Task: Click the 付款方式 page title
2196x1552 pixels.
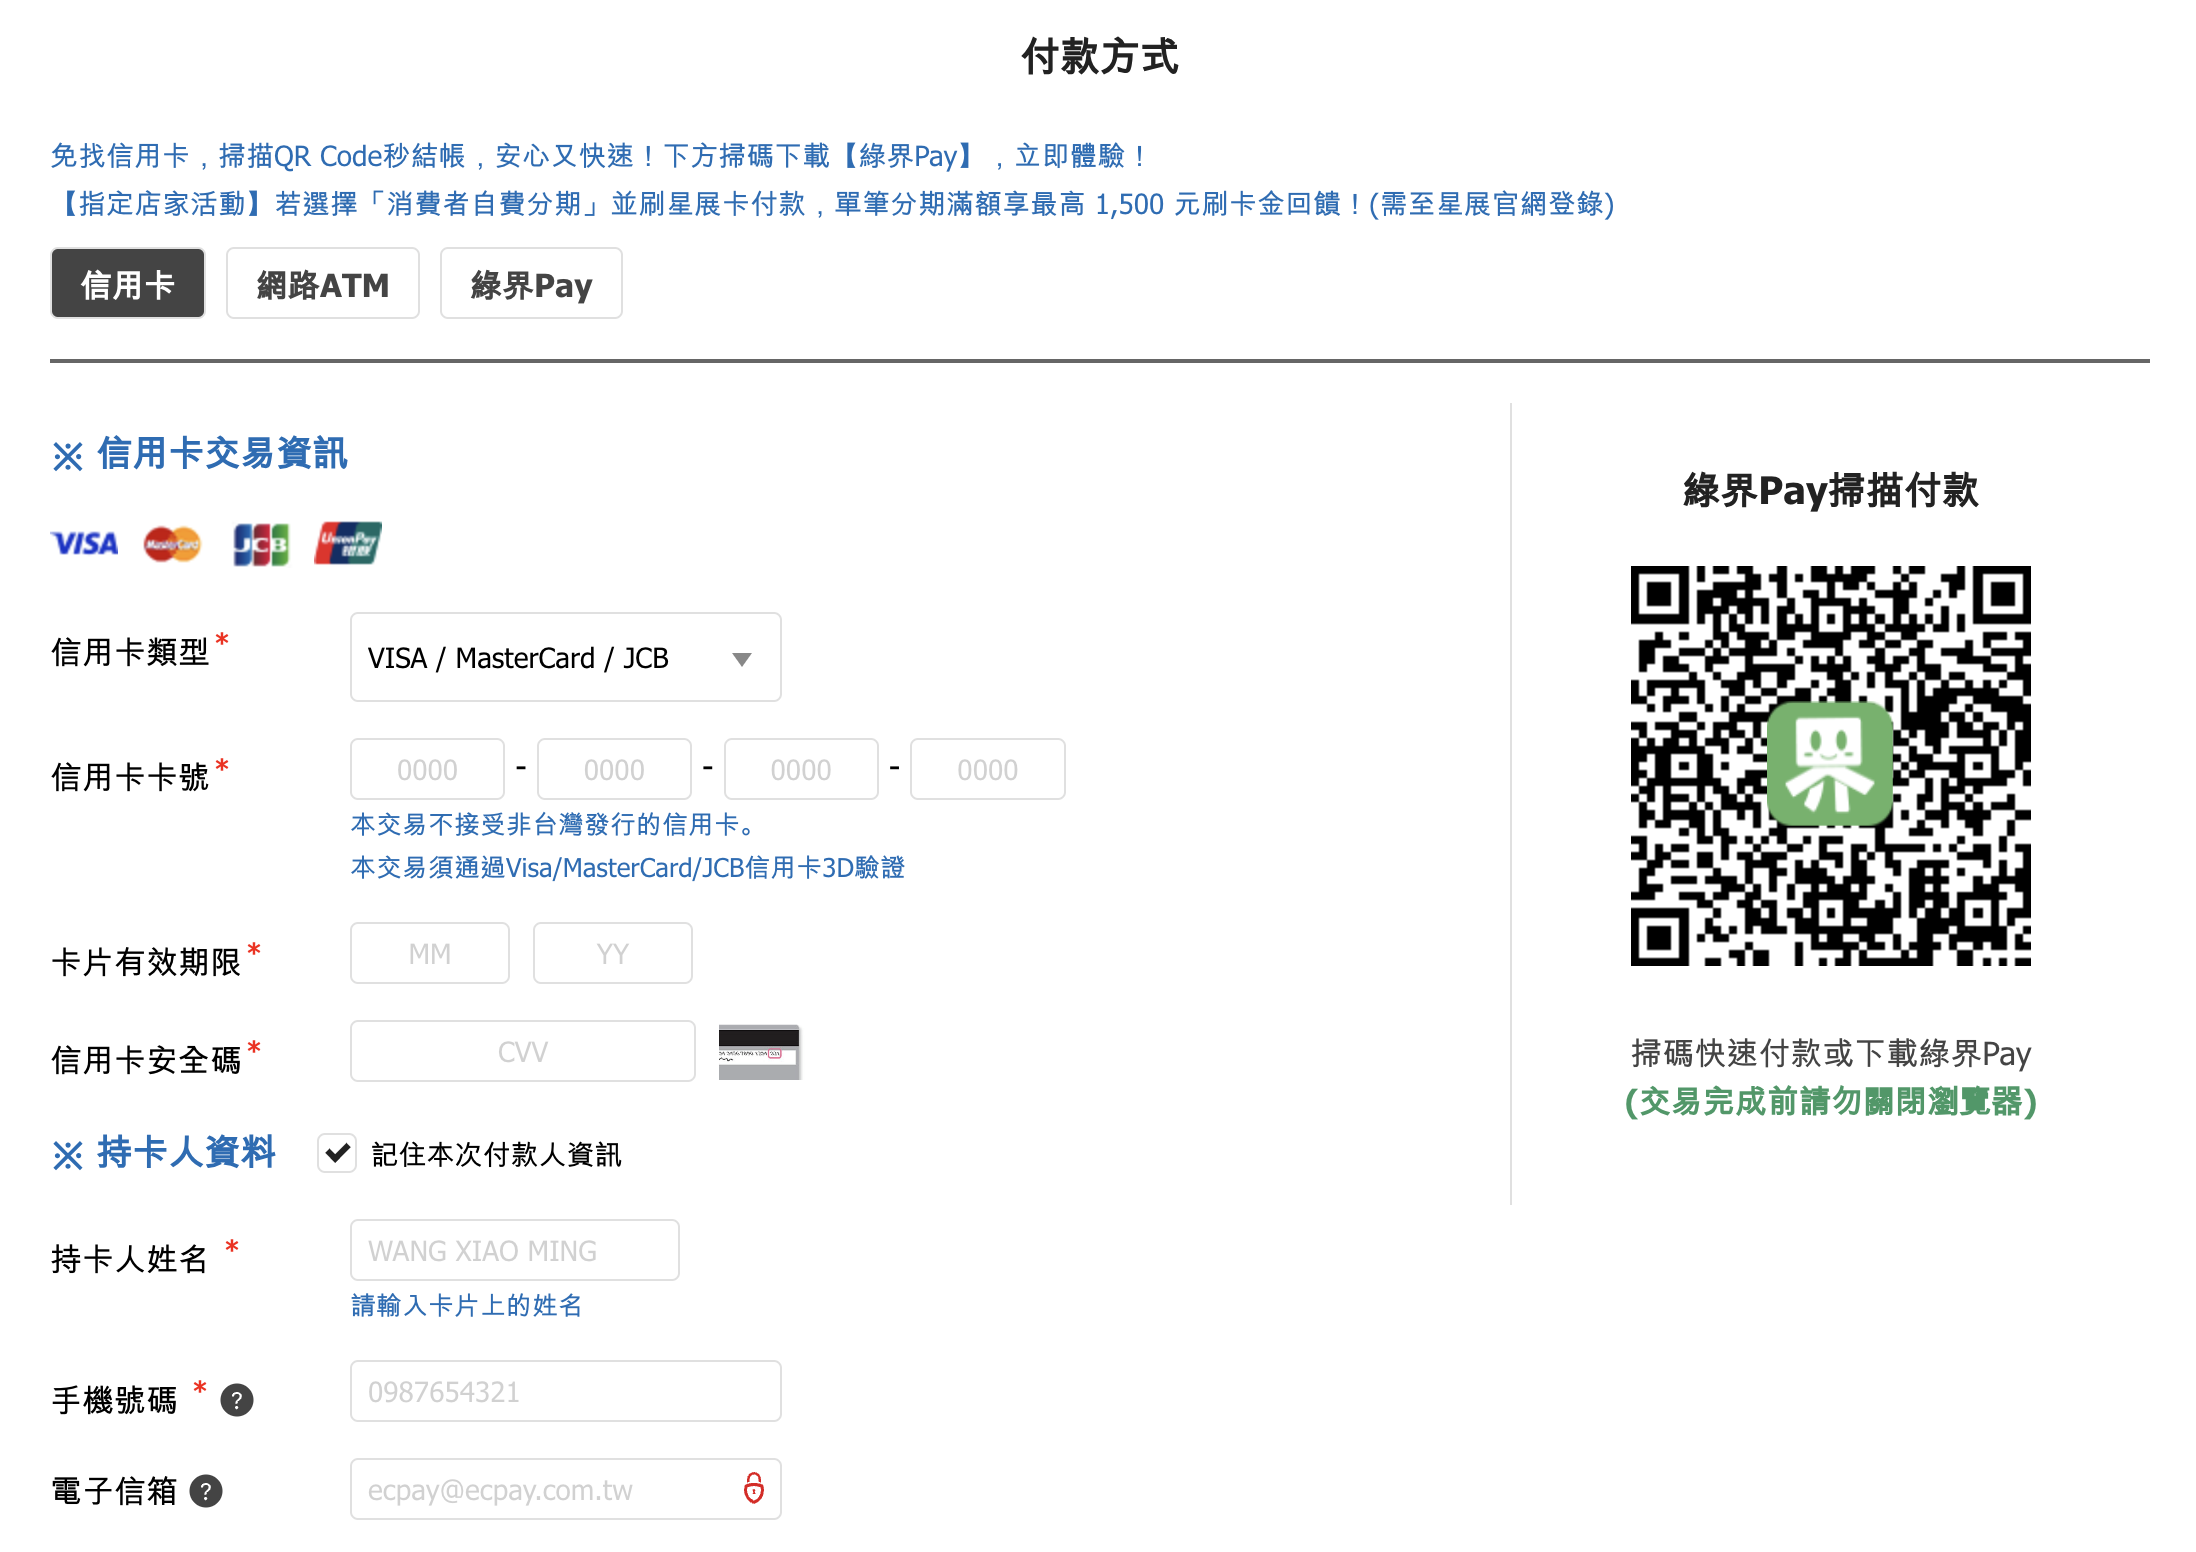Action: point(1099,56)
